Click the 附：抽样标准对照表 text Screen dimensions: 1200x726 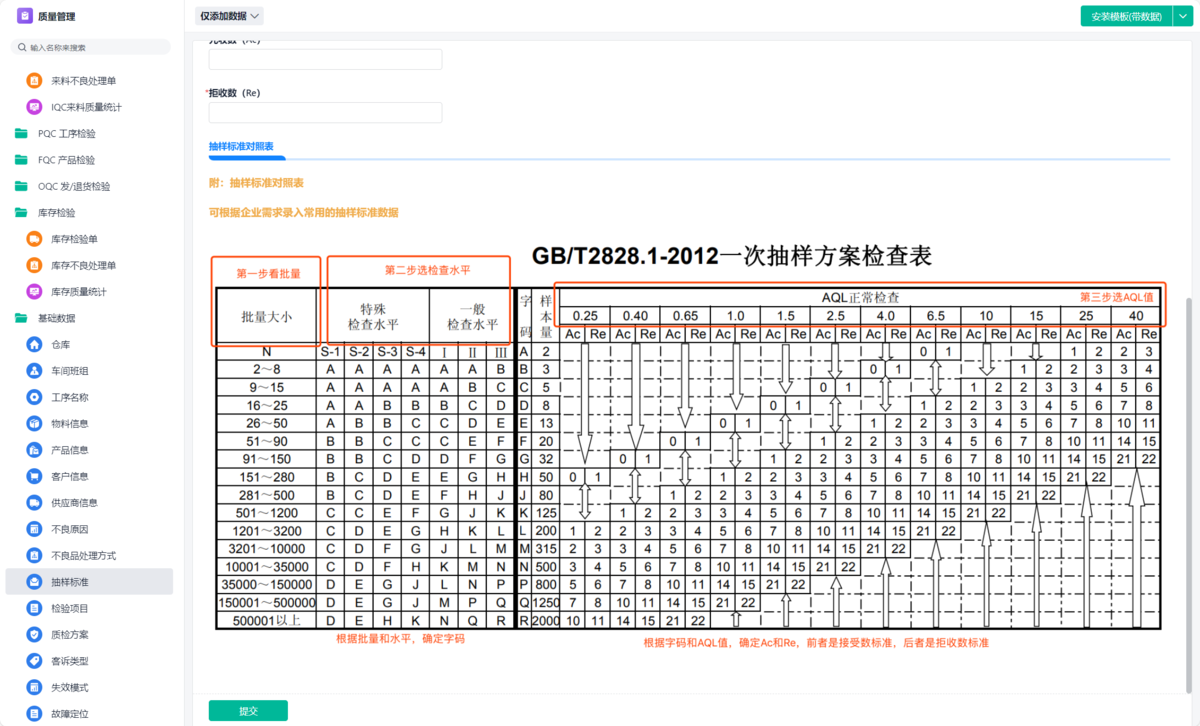click(256, 183)
